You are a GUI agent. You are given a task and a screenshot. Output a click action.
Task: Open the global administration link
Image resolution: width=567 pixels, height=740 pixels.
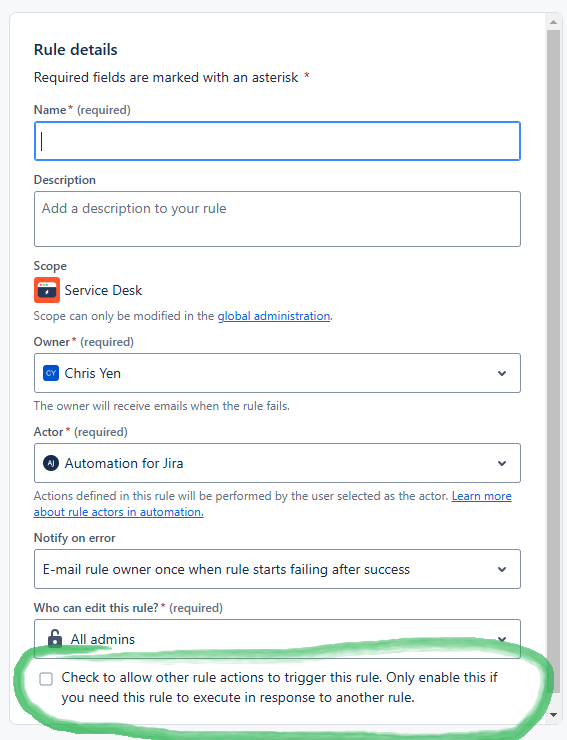pos(274,316)
